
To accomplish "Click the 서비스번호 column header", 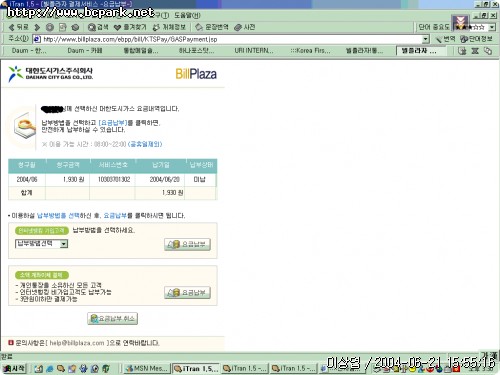I will [113, 165].
